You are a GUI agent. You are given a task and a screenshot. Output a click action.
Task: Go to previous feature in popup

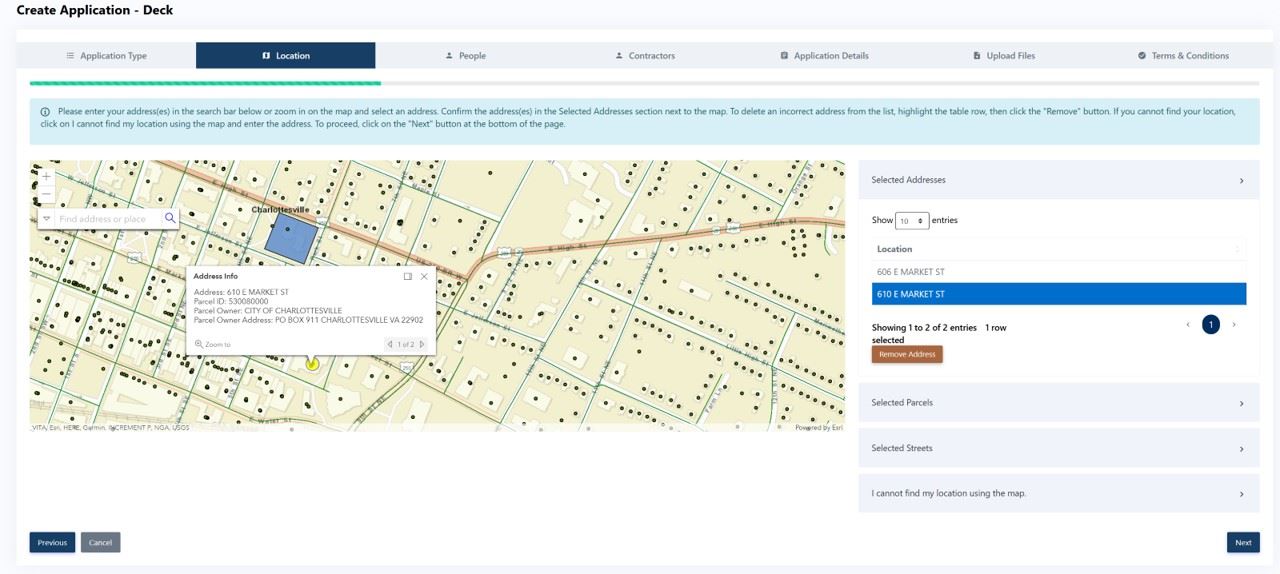point(390,344)
